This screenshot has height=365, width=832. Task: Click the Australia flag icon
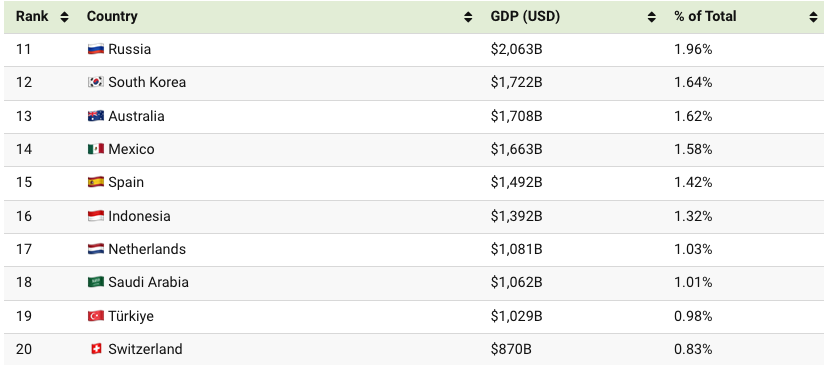tap(96, 116)
